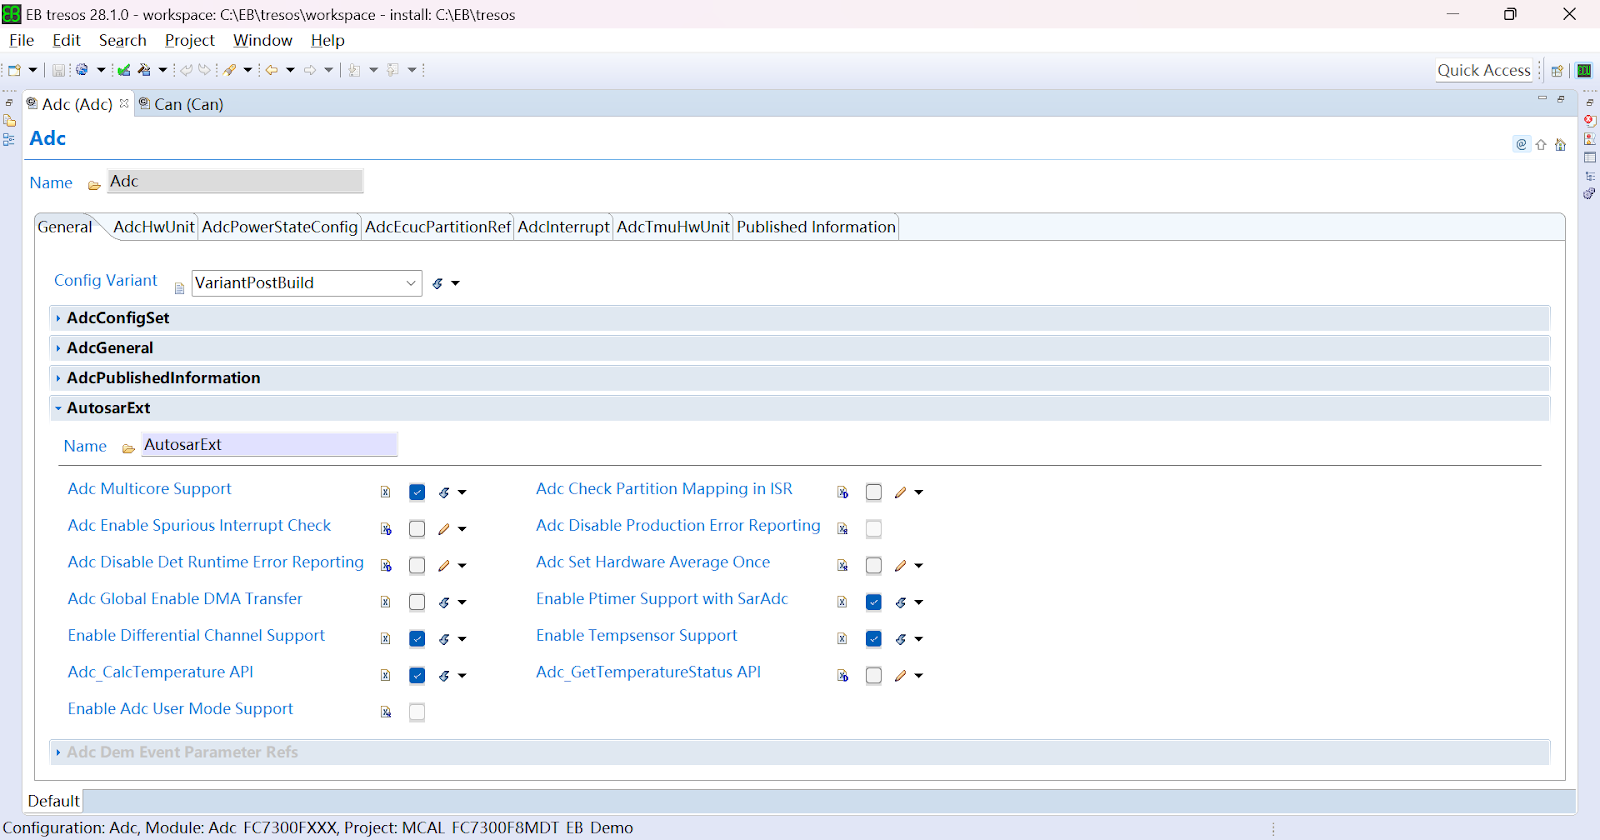Minimize the editor area with the minimize icon
The width and height of the screenshot is (1600, 840).
click(x=1542, y=98)
